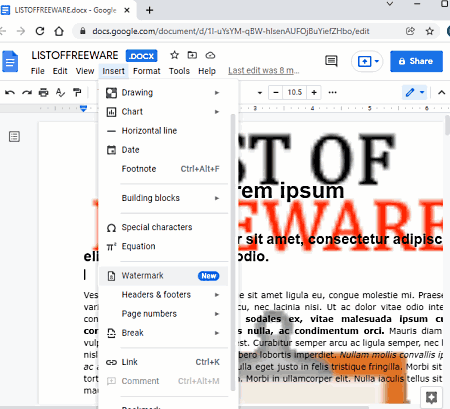Click the .DOCX badge
Screen dimensions: 450x409
142,56
